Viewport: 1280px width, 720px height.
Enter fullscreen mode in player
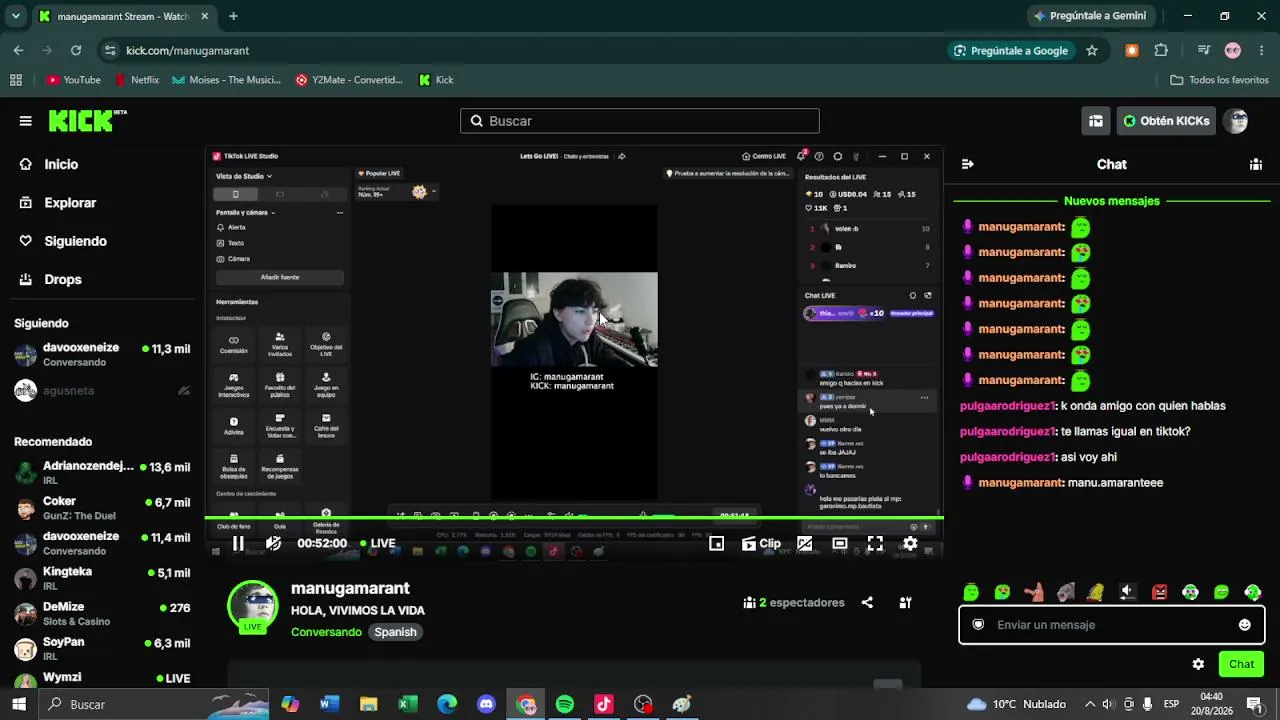[x=875, y=543]
